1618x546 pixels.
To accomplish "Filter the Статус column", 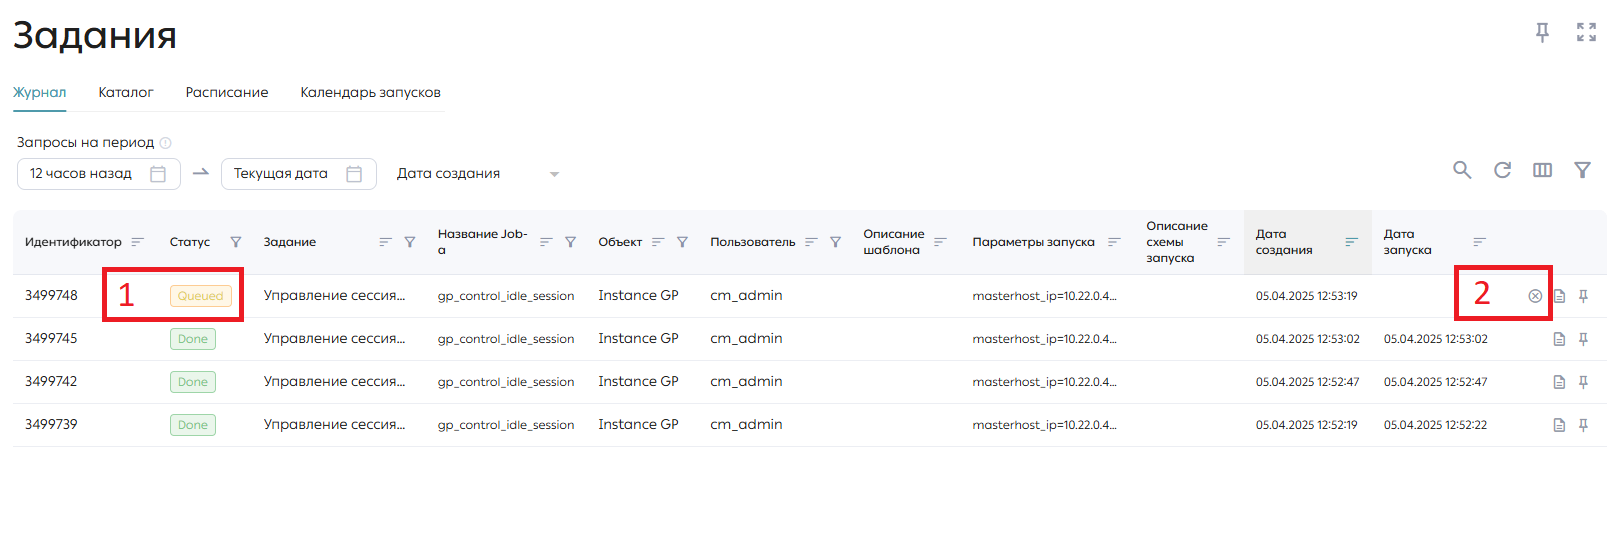I will point(236,242).
